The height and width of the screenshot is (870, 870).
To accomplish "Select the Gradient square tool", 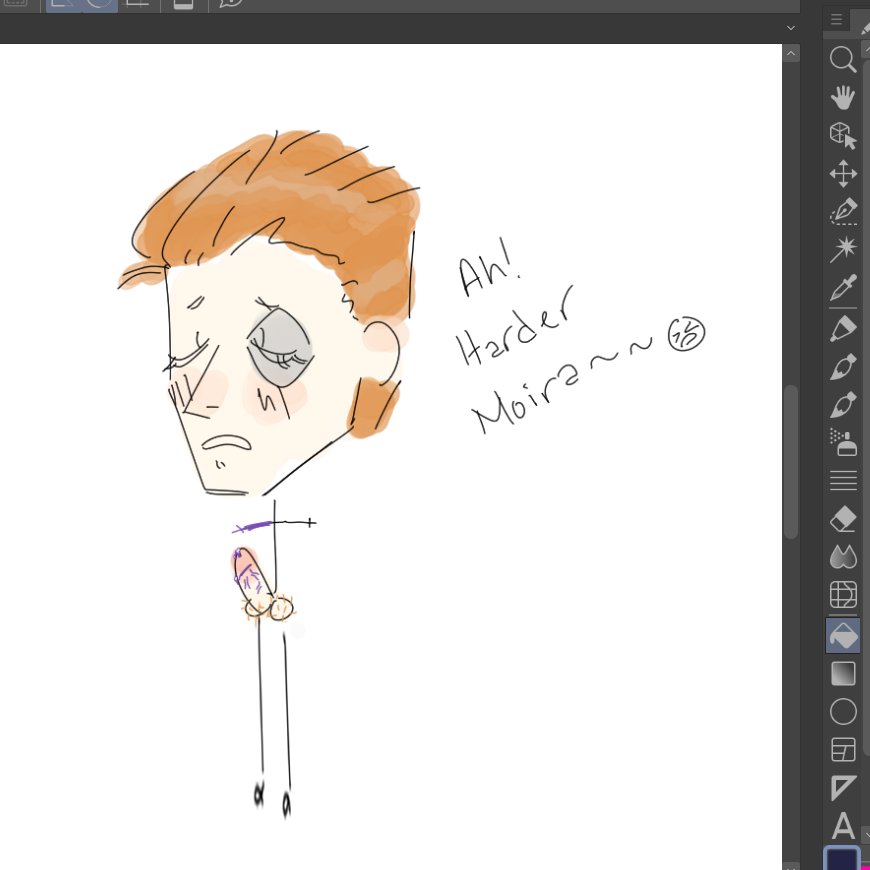I will [843, 674].
